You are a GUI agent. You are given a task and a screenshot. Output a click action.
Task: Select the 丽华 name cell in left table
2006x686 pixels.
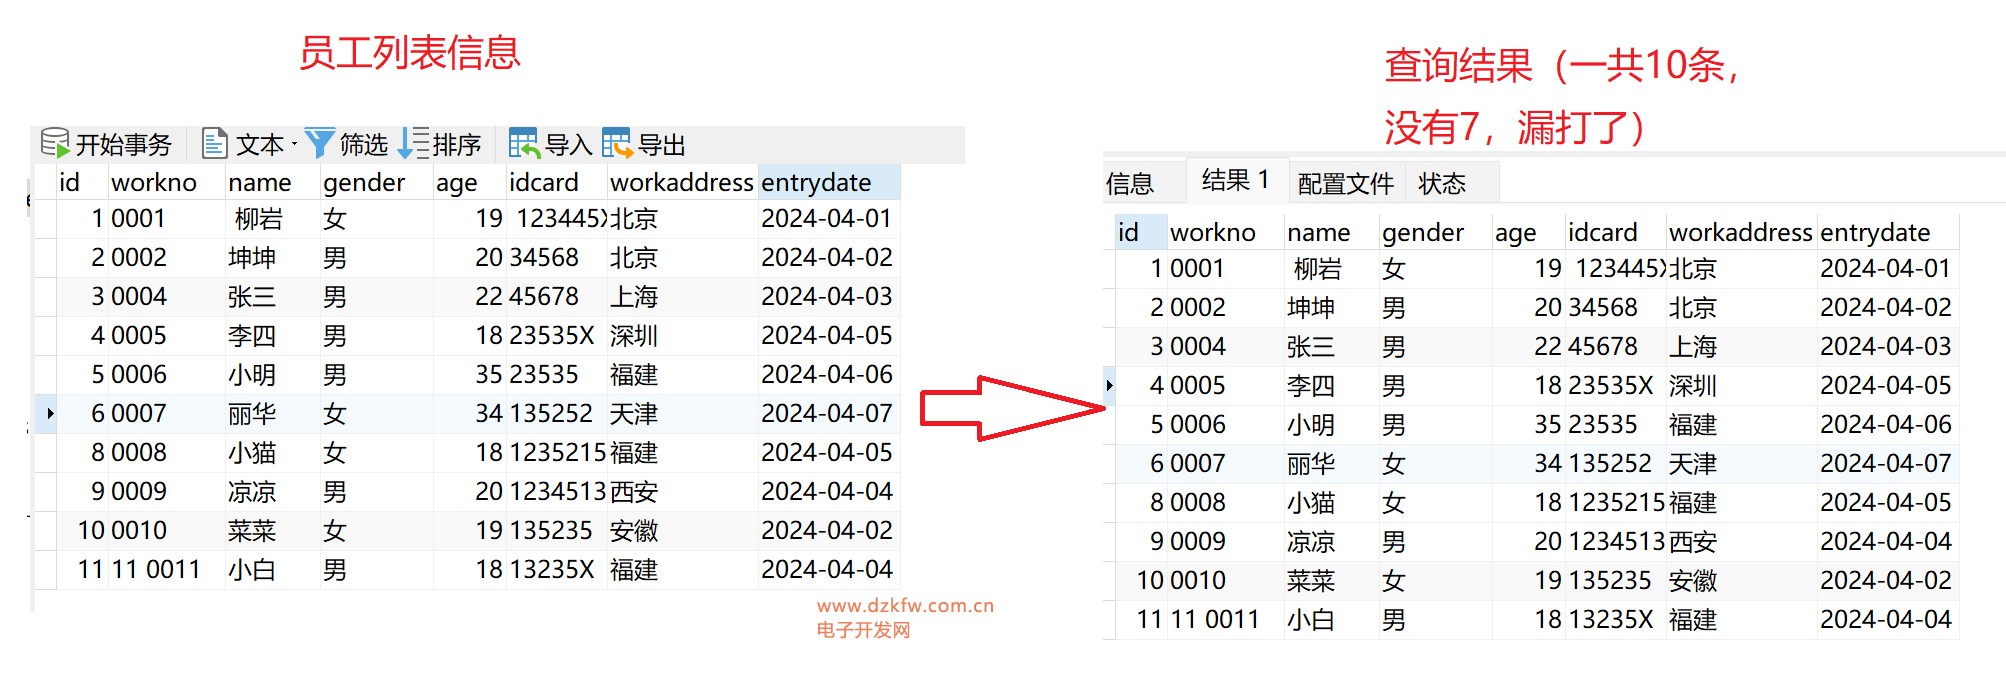pyautogui.click(x=252, y=413)
